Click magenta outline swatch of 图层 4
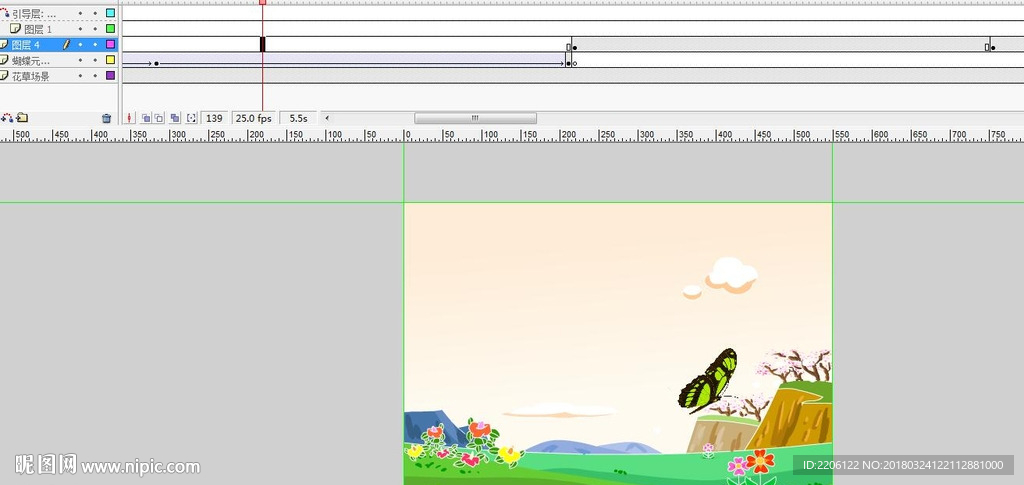 [110, 45]
